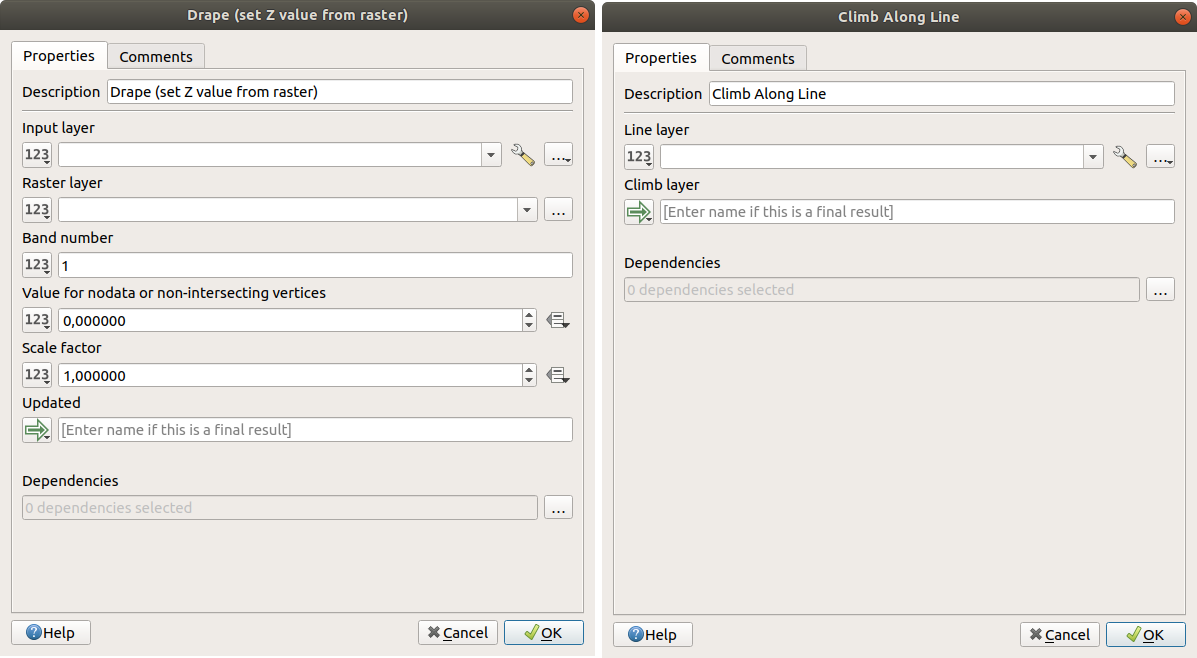Screen dimensions: 1197x658
Task: Click the Band number input field
Action: 314,265
